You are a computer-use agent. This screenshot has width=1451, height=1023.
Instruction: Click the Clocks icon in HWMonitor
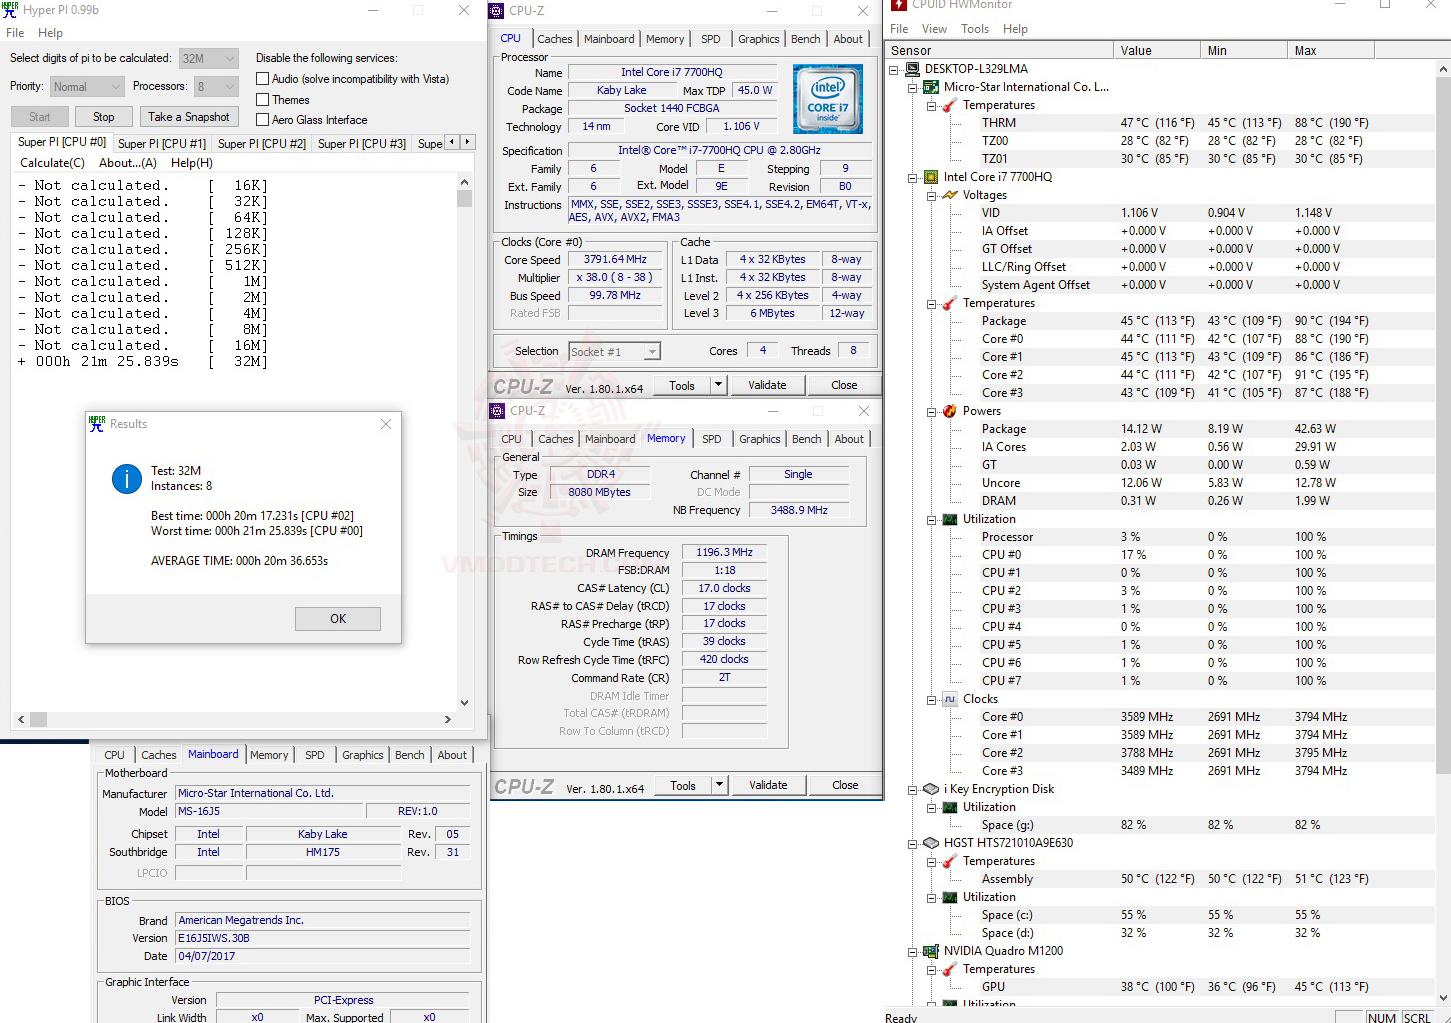click(949, 698)
